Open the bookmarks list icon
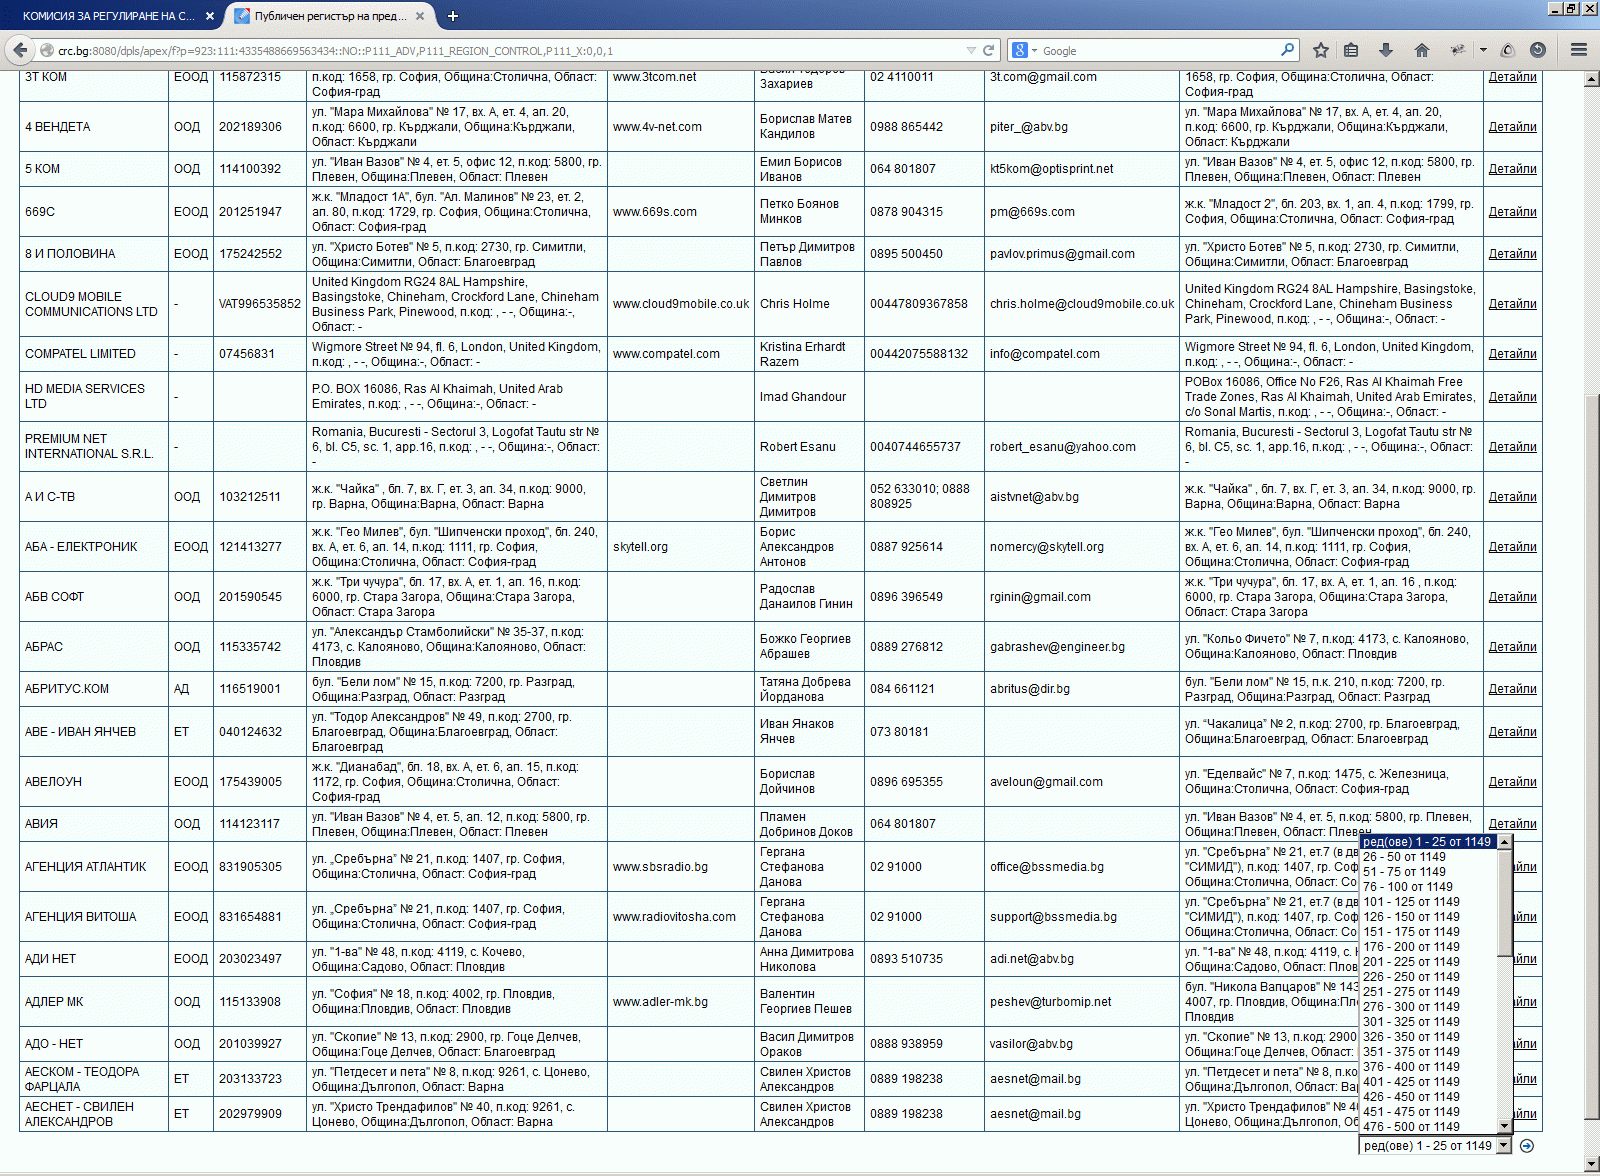 click(1351, 50)
